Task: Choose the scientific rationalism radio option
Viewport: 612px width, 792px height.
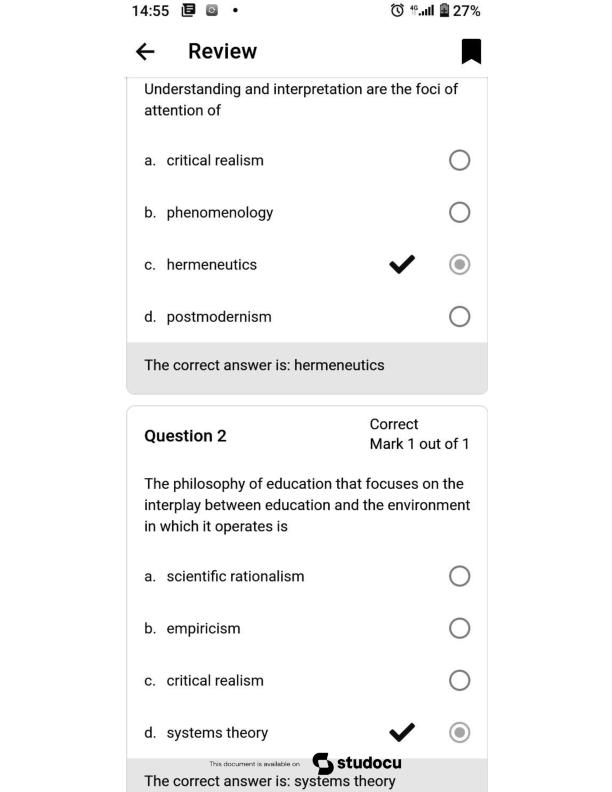Action: [x=460, y=576]
